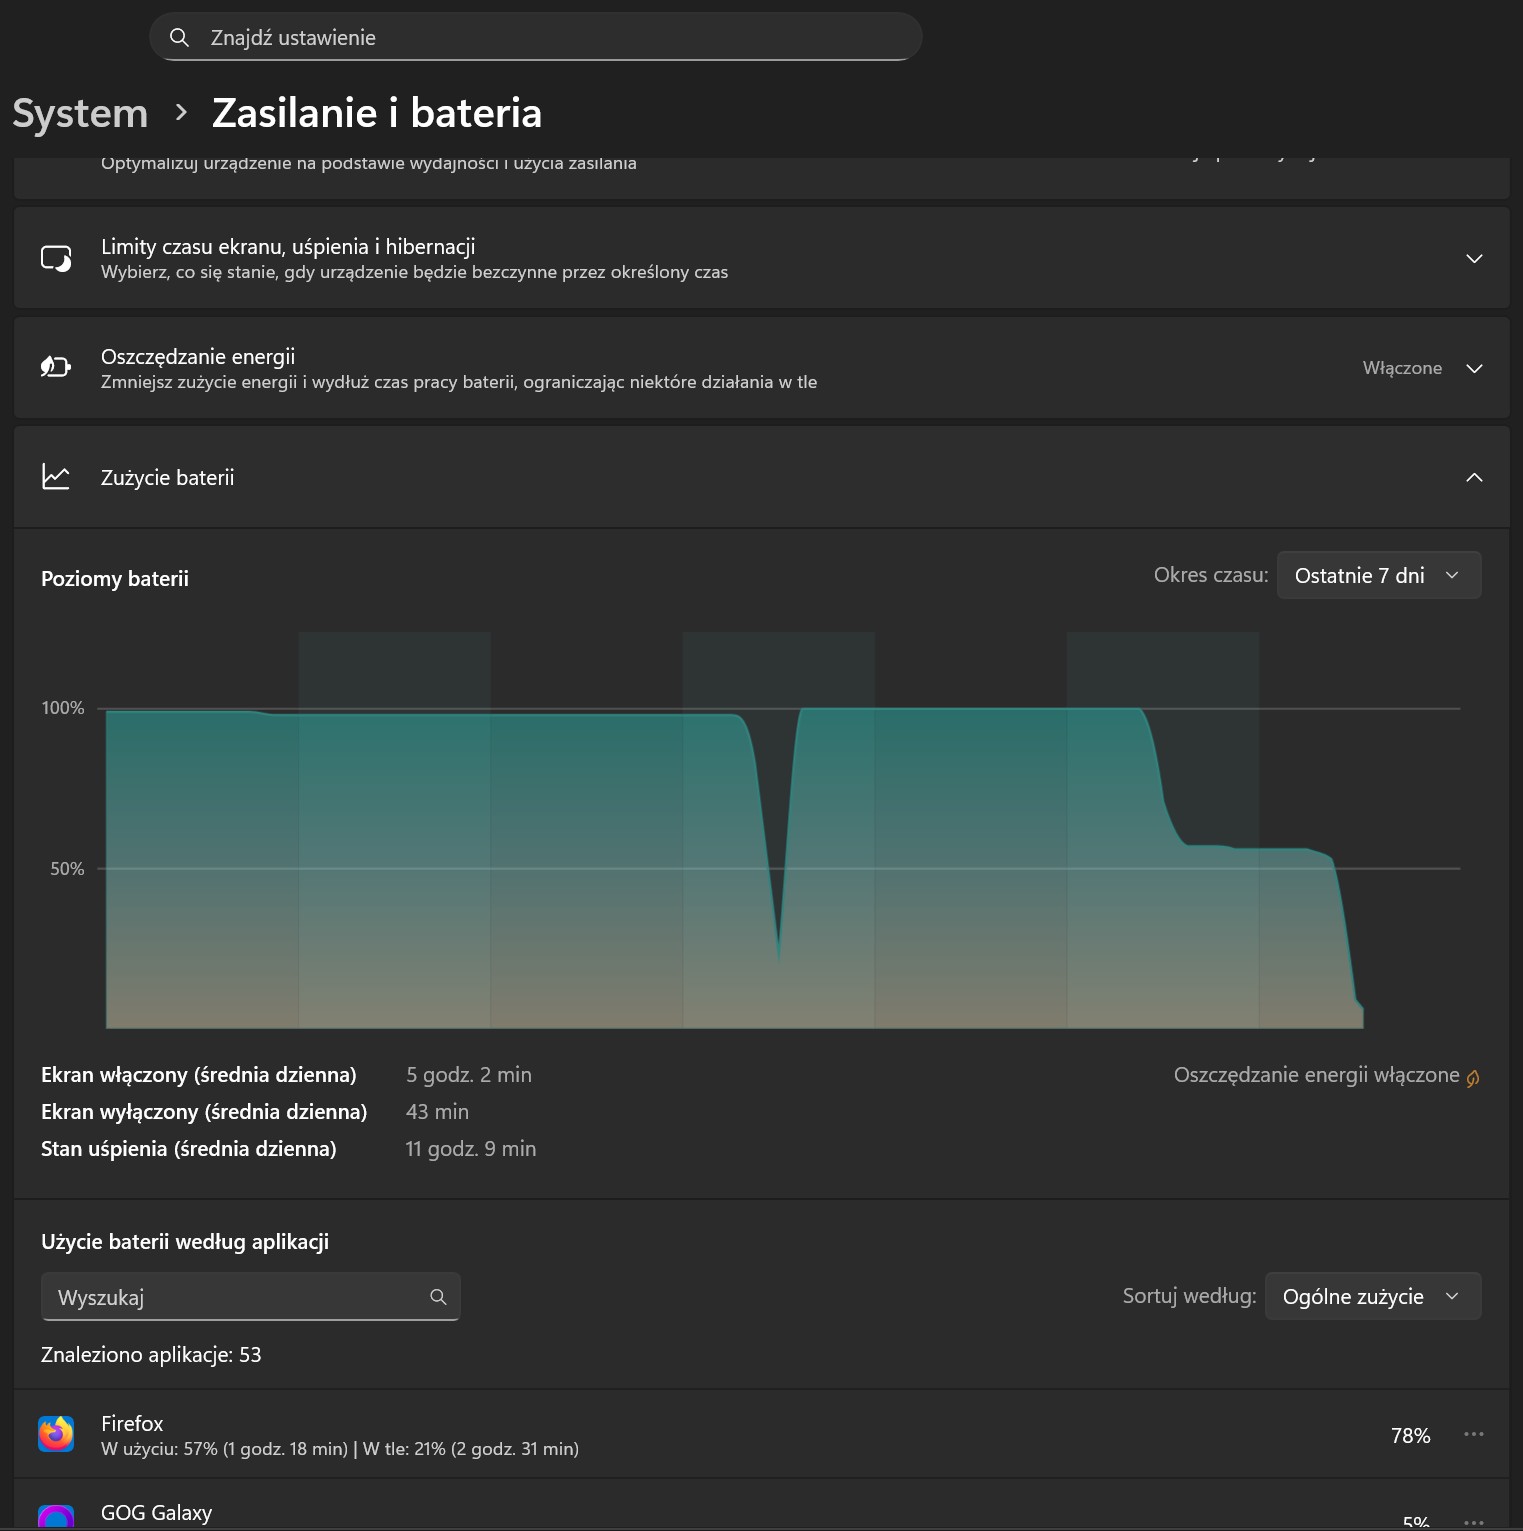Viewport: 1523px width, 1531px height.
Task: Click the Firefox app icon
Action: click(56, 1434)
